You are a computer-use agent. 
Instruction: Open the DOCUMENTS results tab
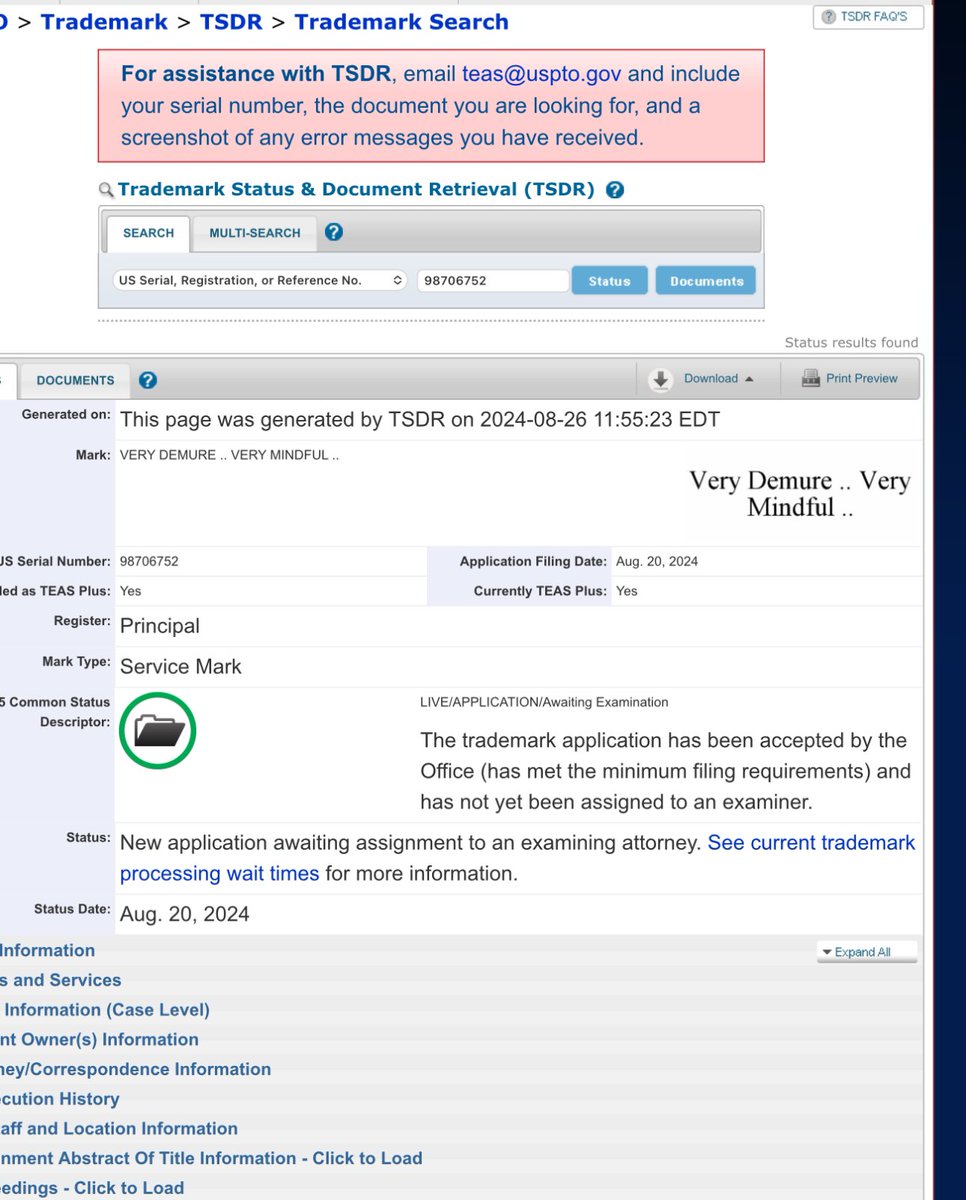pyautogui.click(x=75, y=380)
